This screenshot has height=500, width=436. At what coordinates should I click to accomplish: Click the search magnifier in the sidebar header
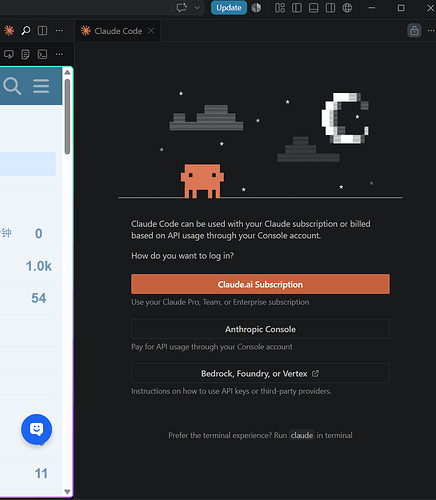(x=26, y=31)
